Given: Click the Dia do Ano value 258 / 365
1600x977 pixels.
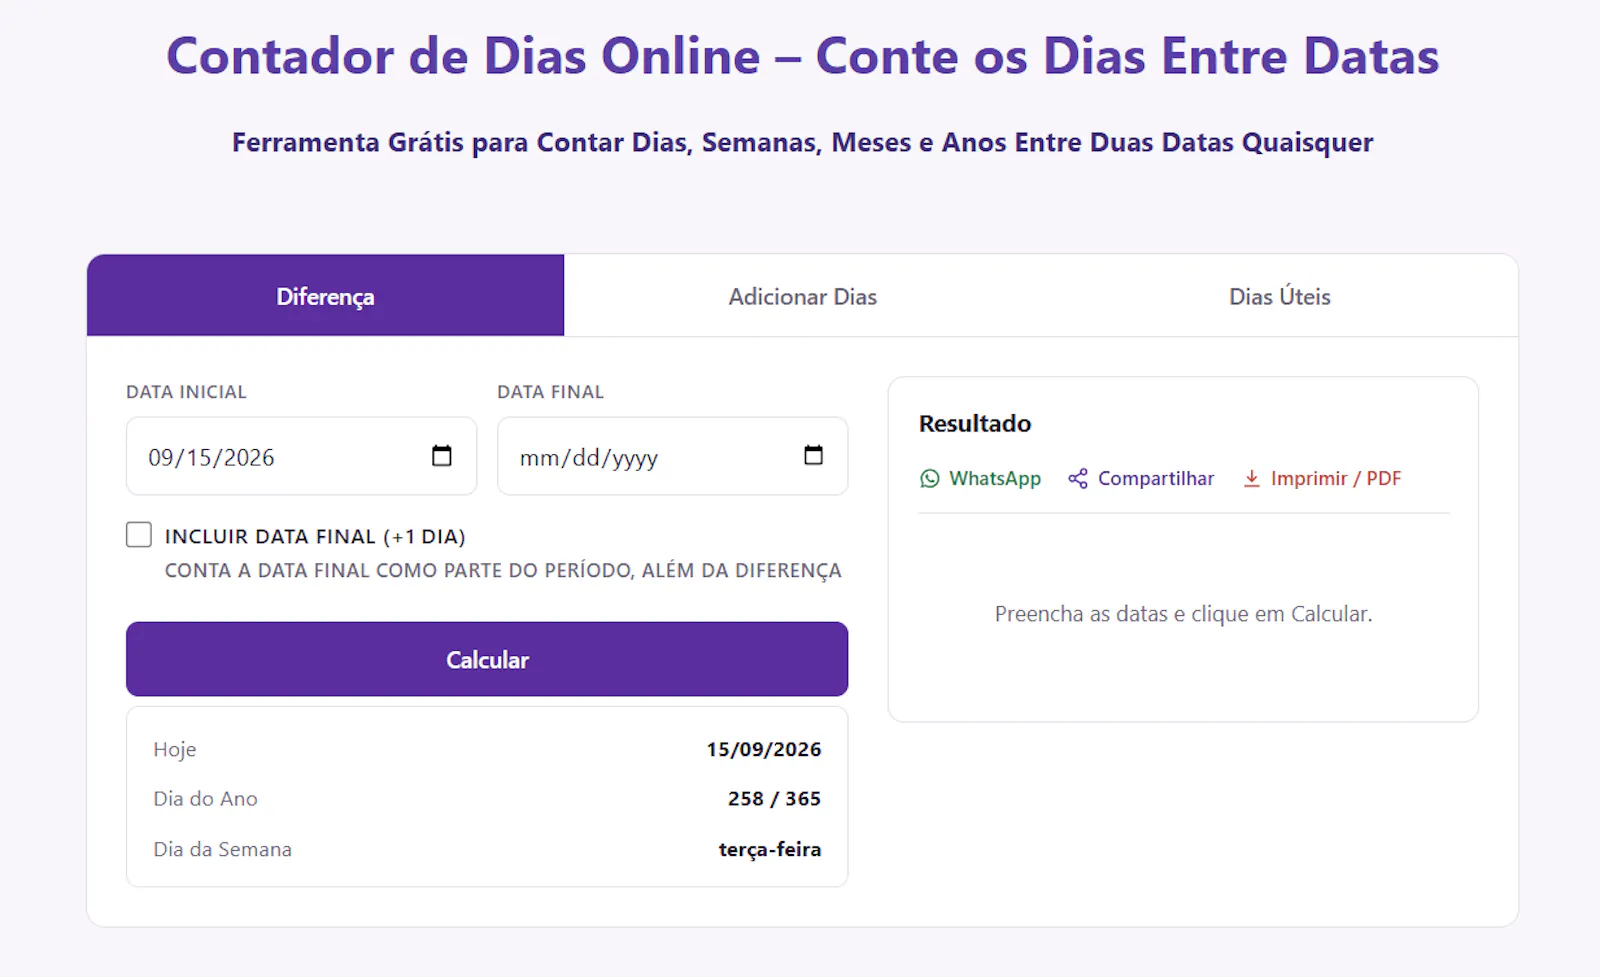Looking at the screenshot, I should coord(774,799).
